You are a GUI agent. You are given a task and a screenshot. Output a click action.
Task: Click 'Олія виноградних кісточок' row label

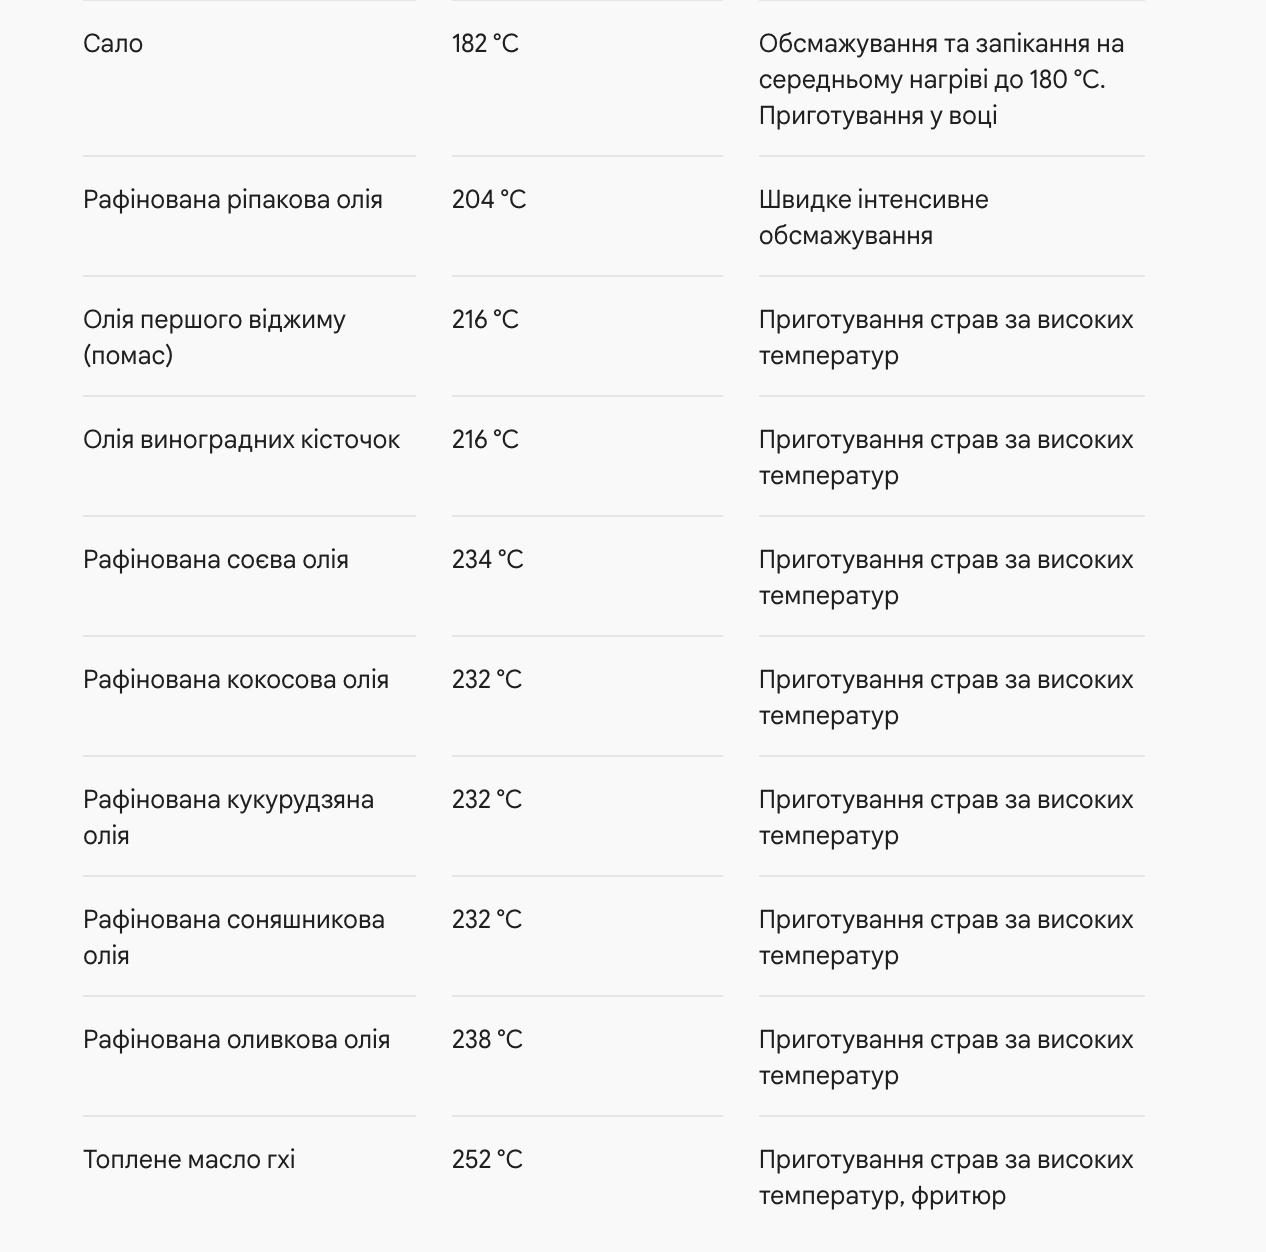241,440
